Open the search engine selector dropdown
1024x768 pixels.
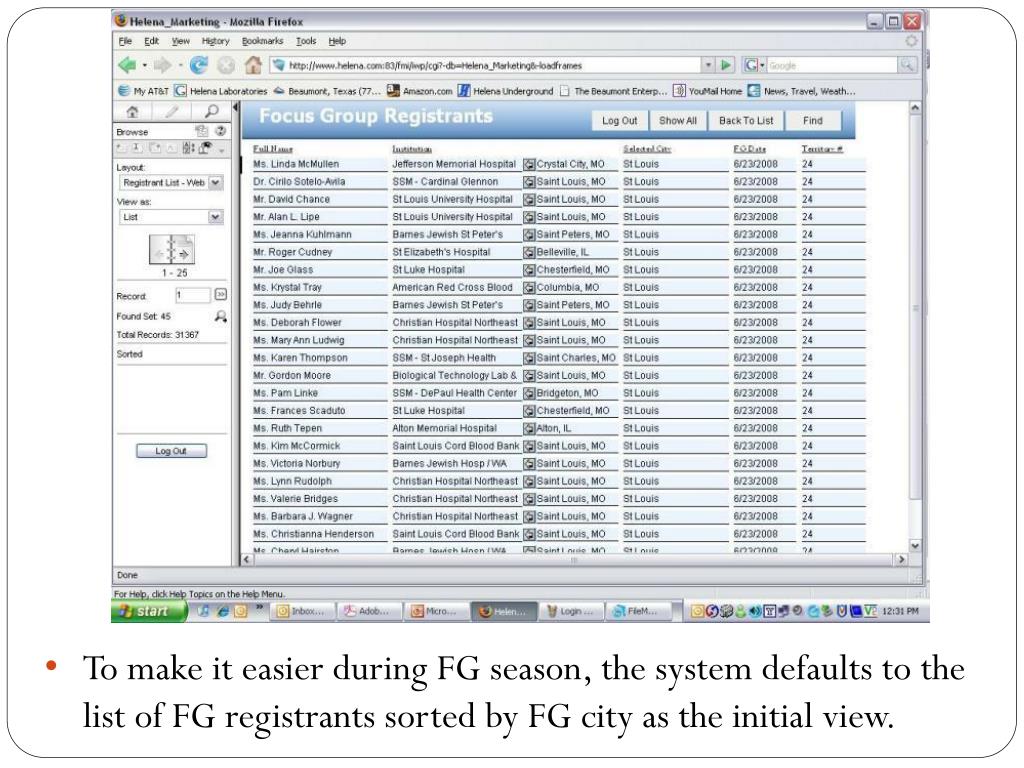tap(755, 65)
